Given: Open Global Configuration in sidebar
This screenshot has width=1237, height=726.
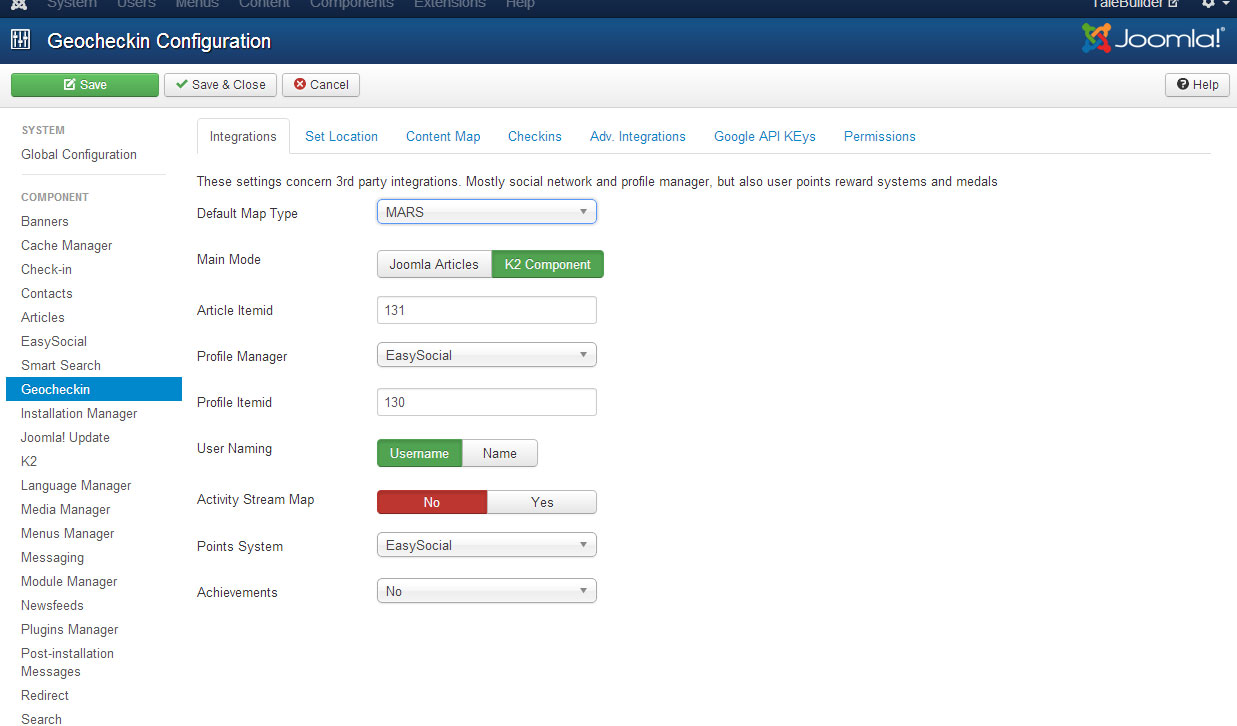Looking at the screenshot, I should pyautogui.click(x=79, y=155).
